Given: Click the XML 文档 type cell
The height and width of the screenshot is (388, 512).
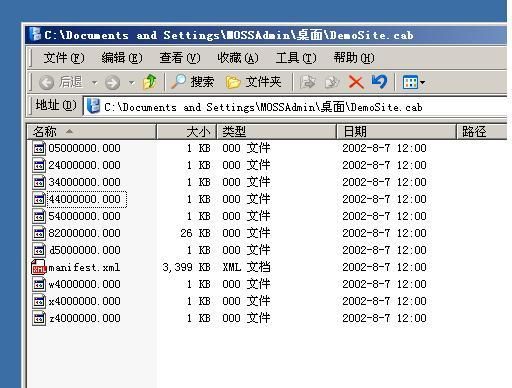Looking at the screenshot, I should click(246, 267).
